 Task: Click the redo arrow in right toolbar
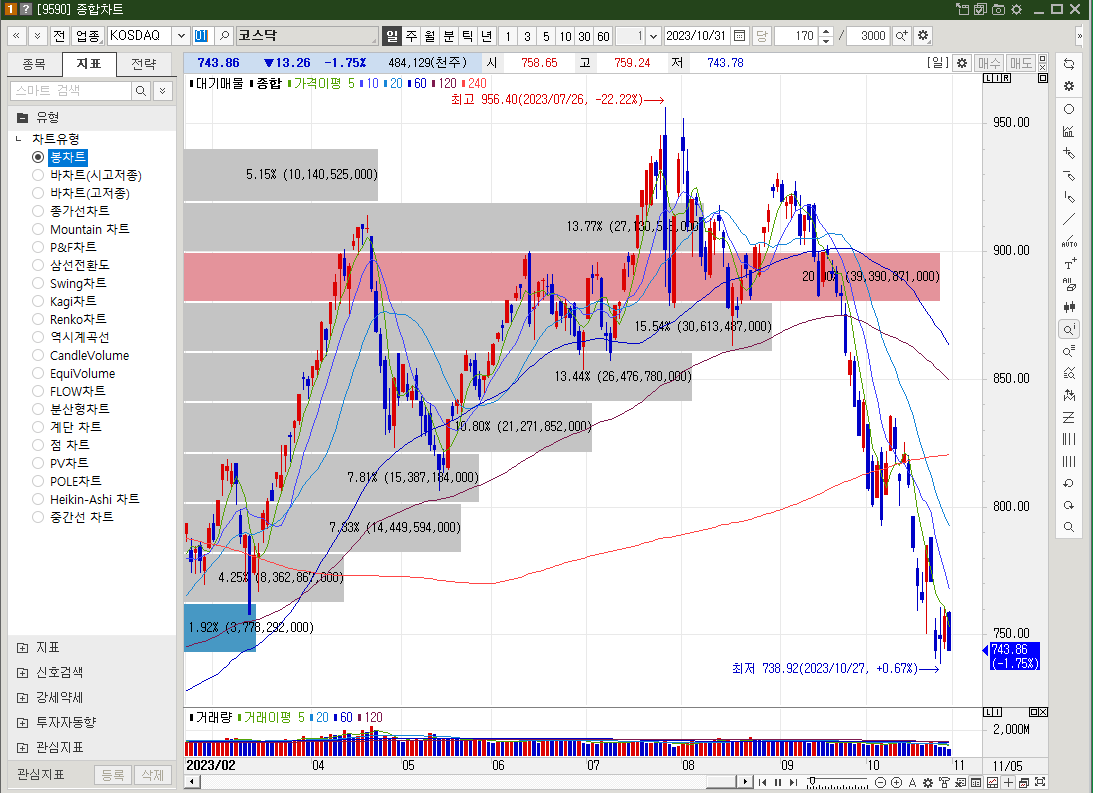tap(1069, 505)
